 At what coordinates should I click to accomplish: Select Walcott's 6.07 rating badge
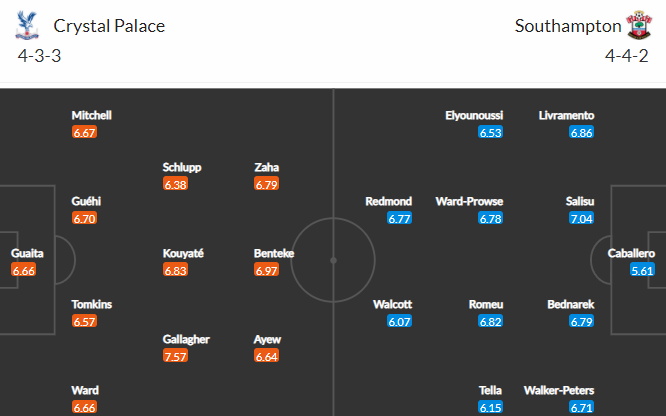pyautogui.click(x=399, y=321)
